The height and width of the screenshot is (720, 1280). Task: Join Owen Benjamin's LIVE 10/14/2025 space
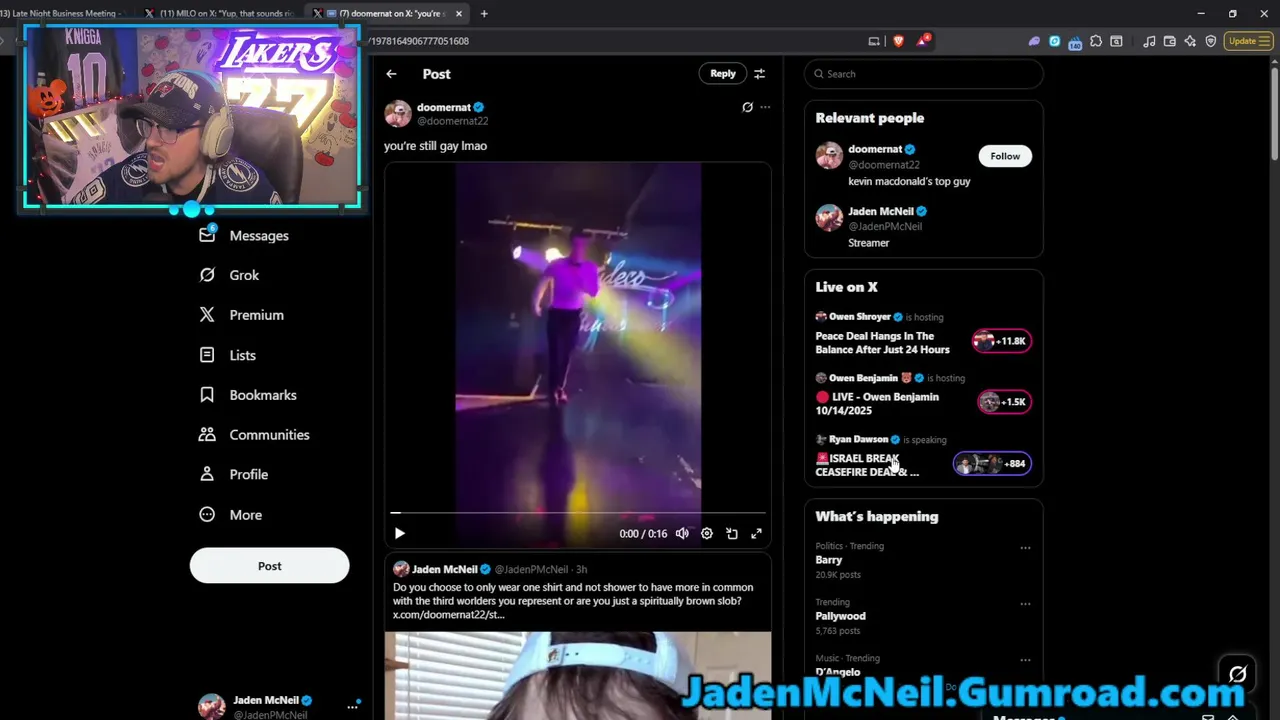pyautogui.click(x=877, y=404)
